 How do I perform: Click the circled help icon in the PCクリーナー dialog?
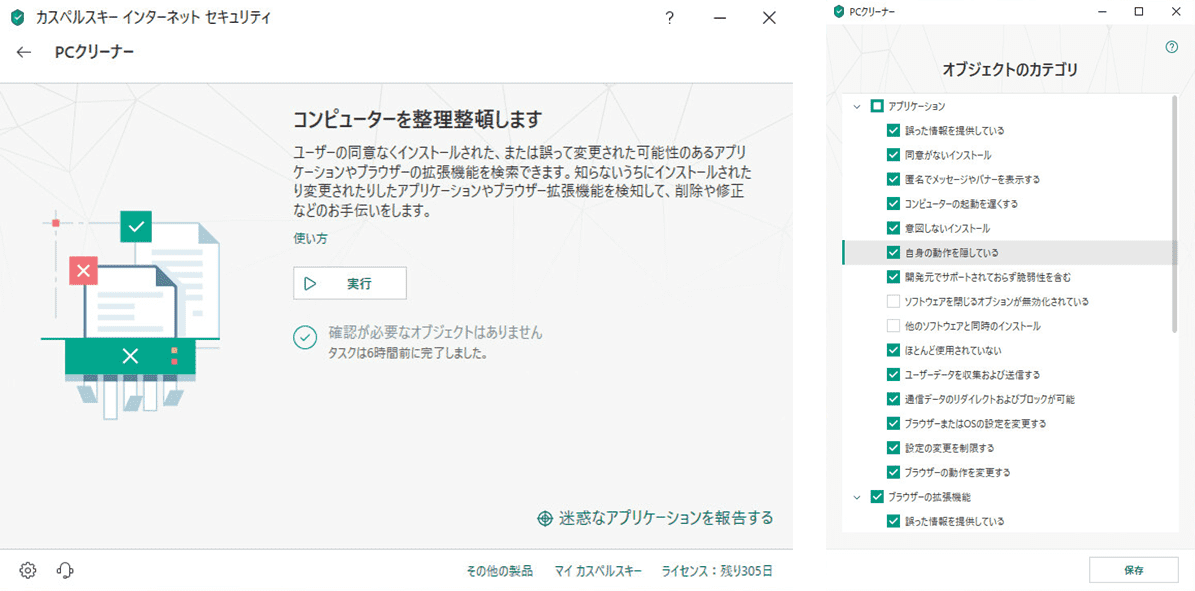(x=1172, y=47)
